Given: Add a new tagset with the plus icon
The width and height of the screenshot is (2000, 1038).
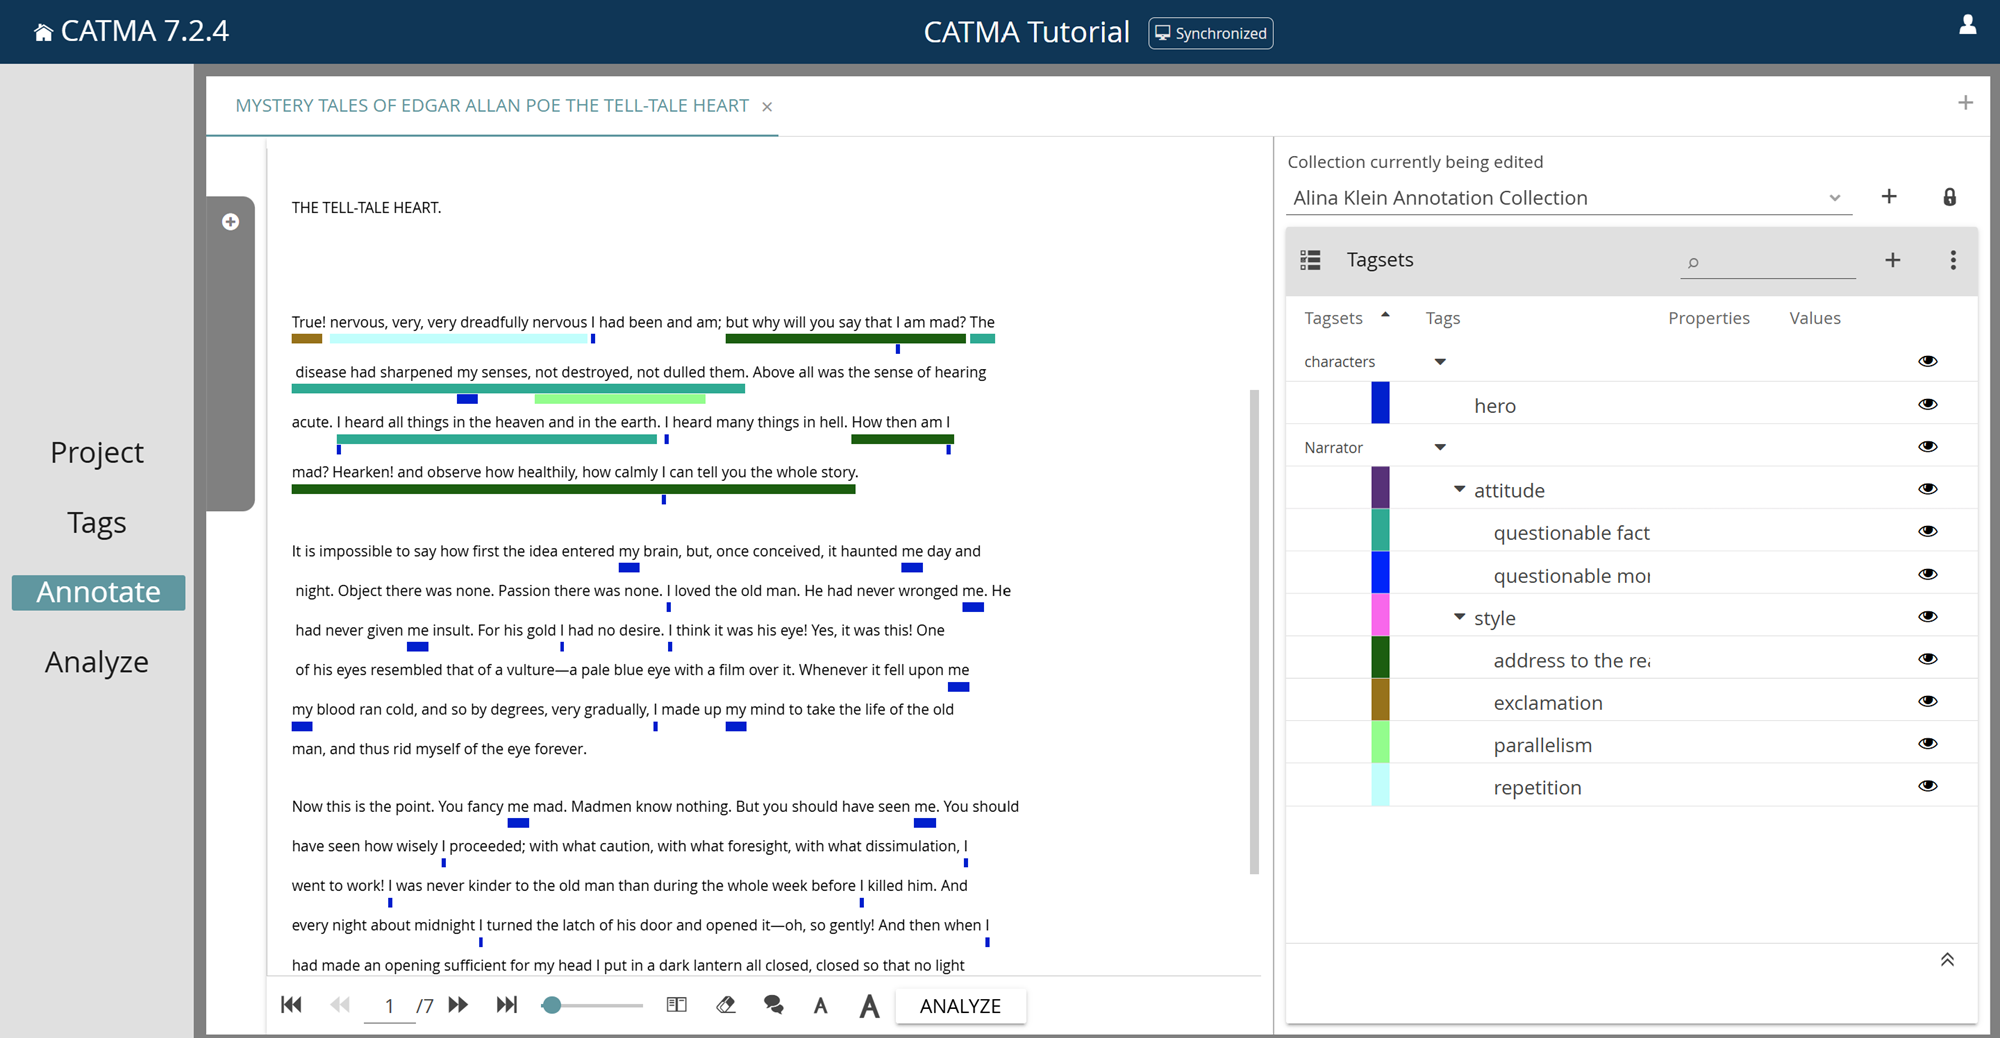Looking at the screenshot, I should pyautogui.click(x=1893, y=260).
